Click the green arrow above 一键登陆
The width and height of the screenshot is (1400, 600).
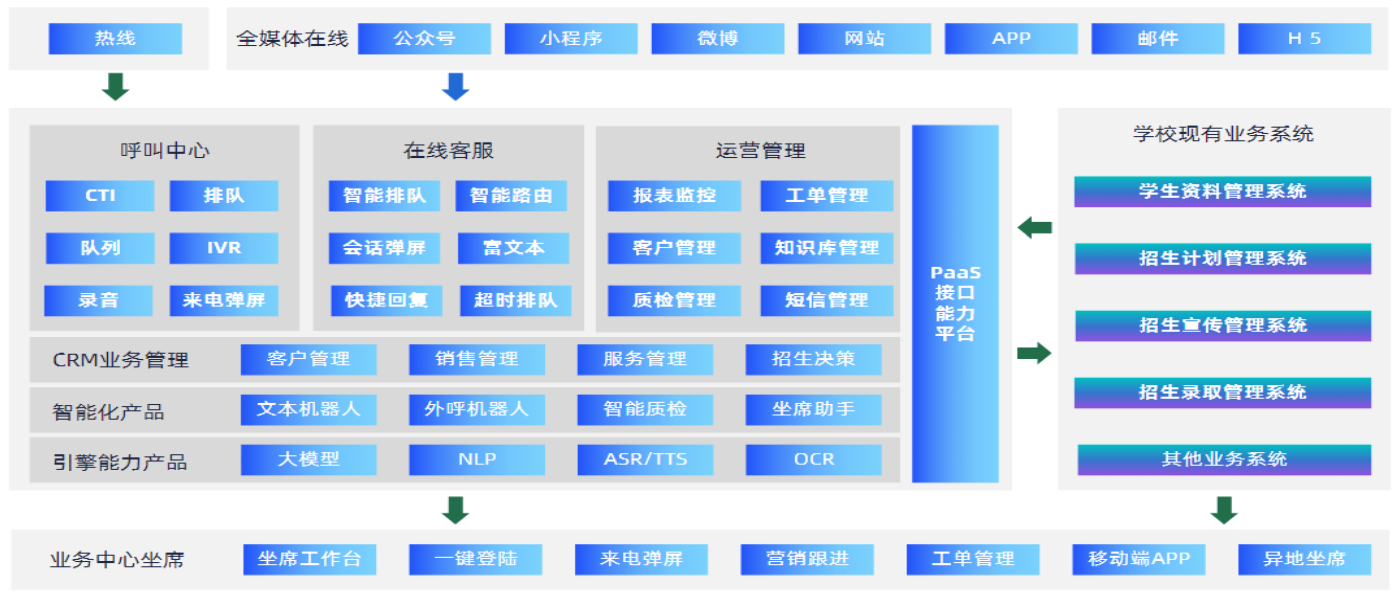tap(455, 510)
